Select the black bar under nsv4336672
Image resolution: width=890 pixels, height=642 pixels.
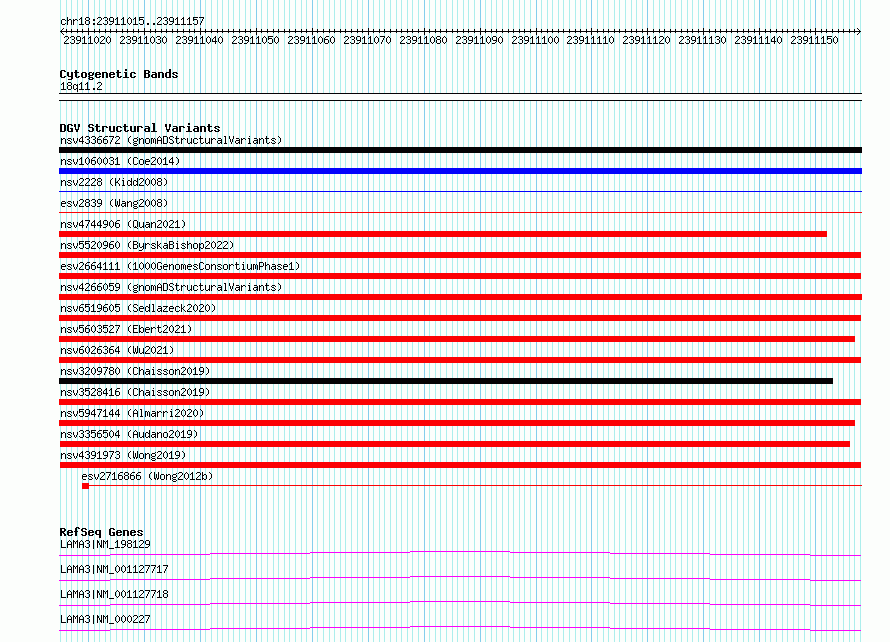click(x=460, y=150)
